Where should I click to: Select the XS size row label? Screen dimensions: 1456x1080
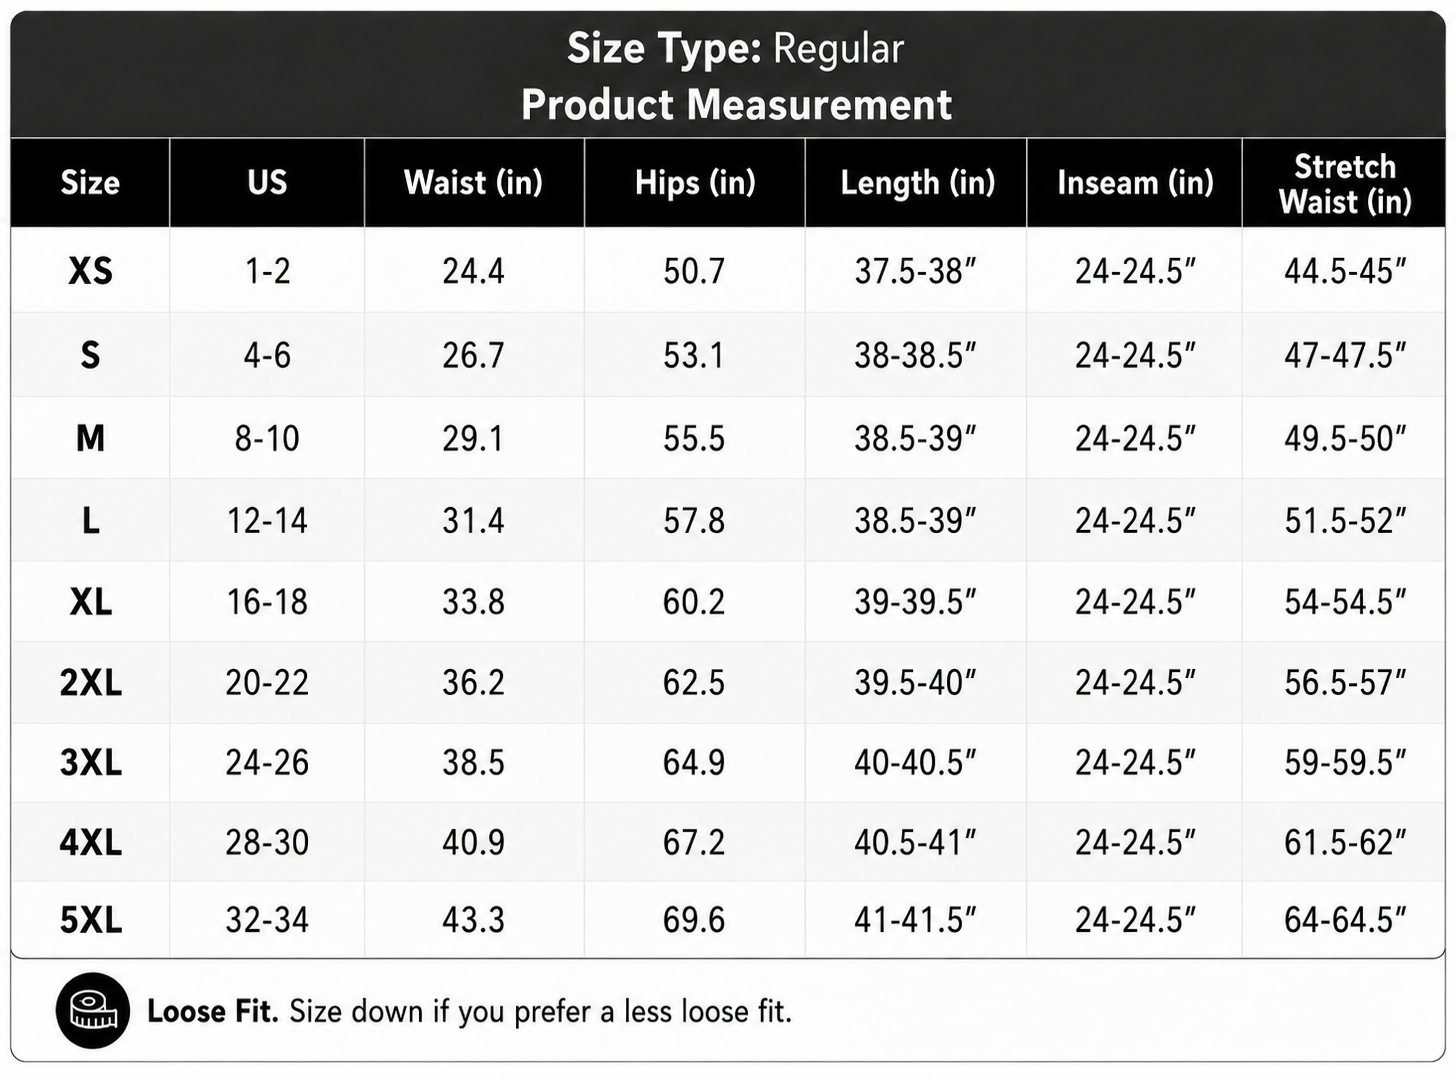coord(90,271)
